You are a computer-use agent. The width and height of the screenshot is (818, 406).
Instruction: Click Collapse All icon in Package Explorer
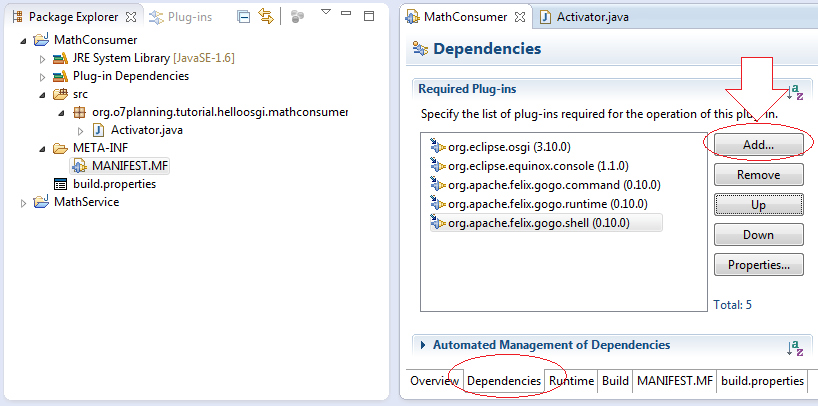[244, 17]
